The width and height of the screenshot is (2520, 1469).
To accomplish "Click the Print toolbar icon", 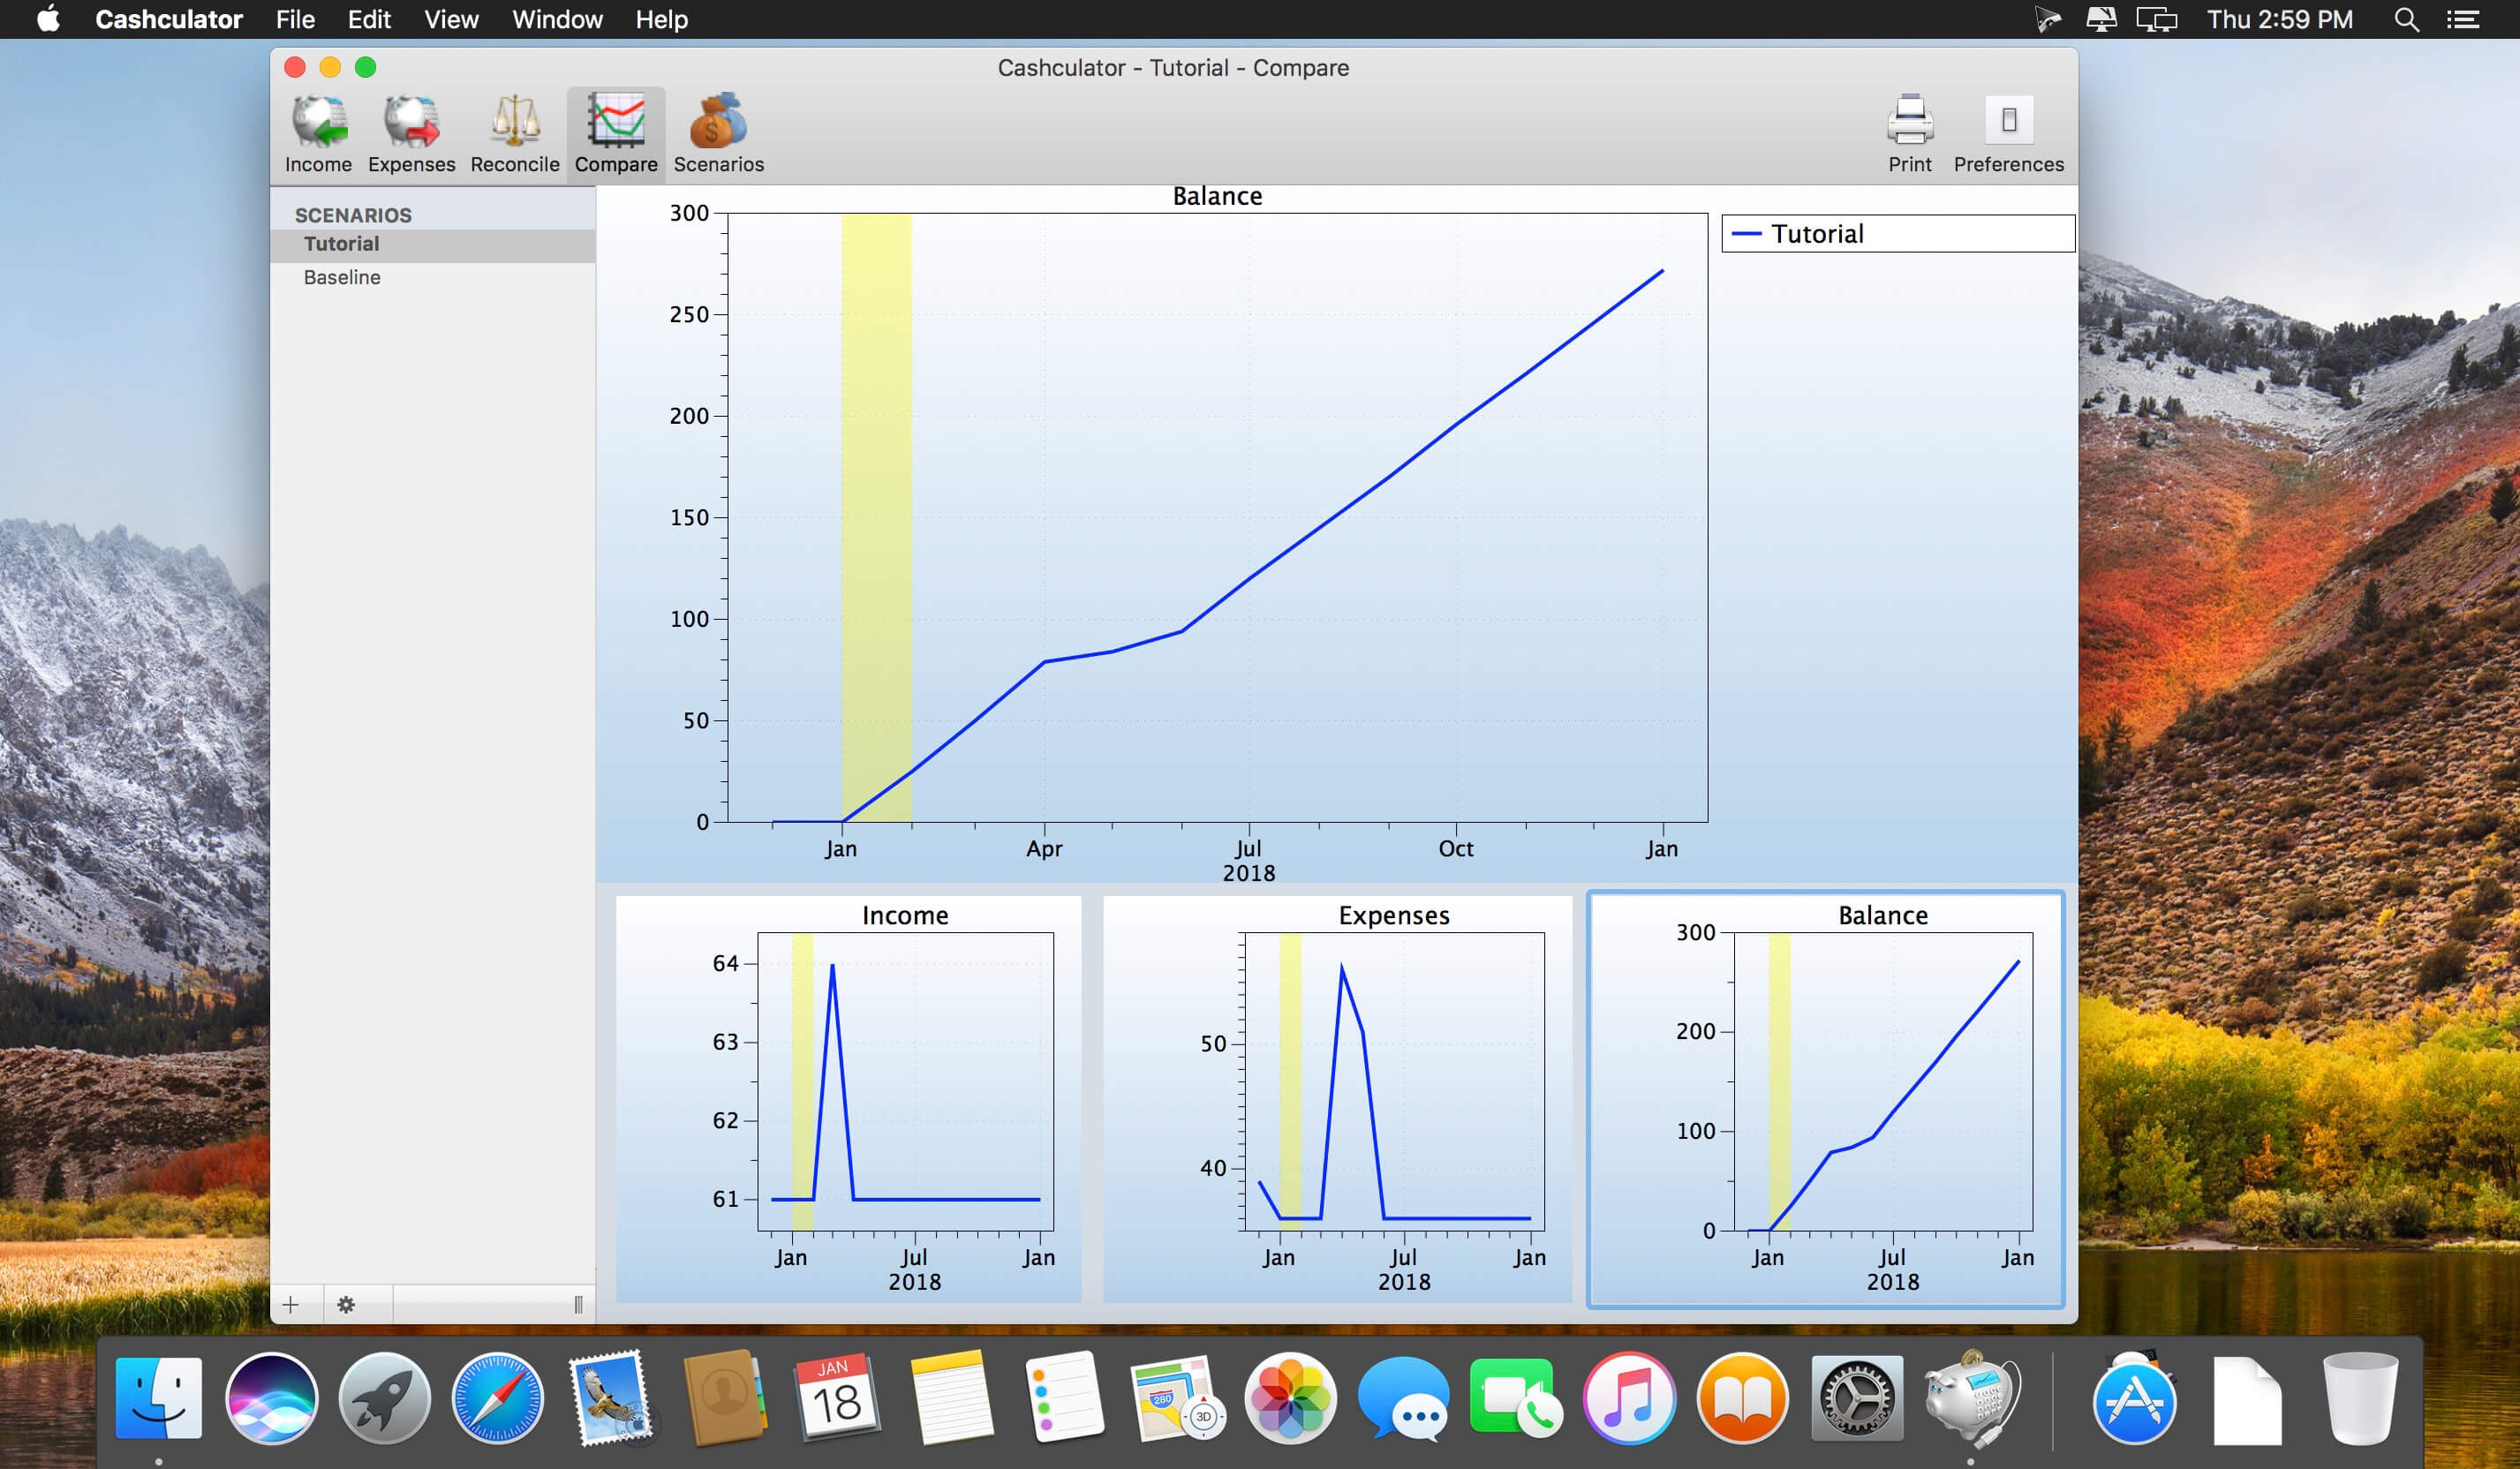I will pyautogui.click(x=1909, y=134).
